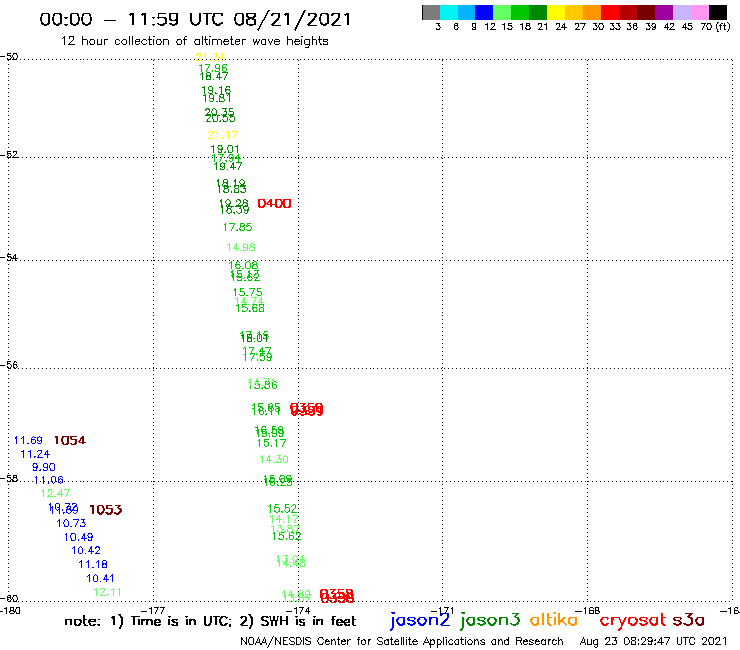Click the blue value 11.06

coord(49,481)
